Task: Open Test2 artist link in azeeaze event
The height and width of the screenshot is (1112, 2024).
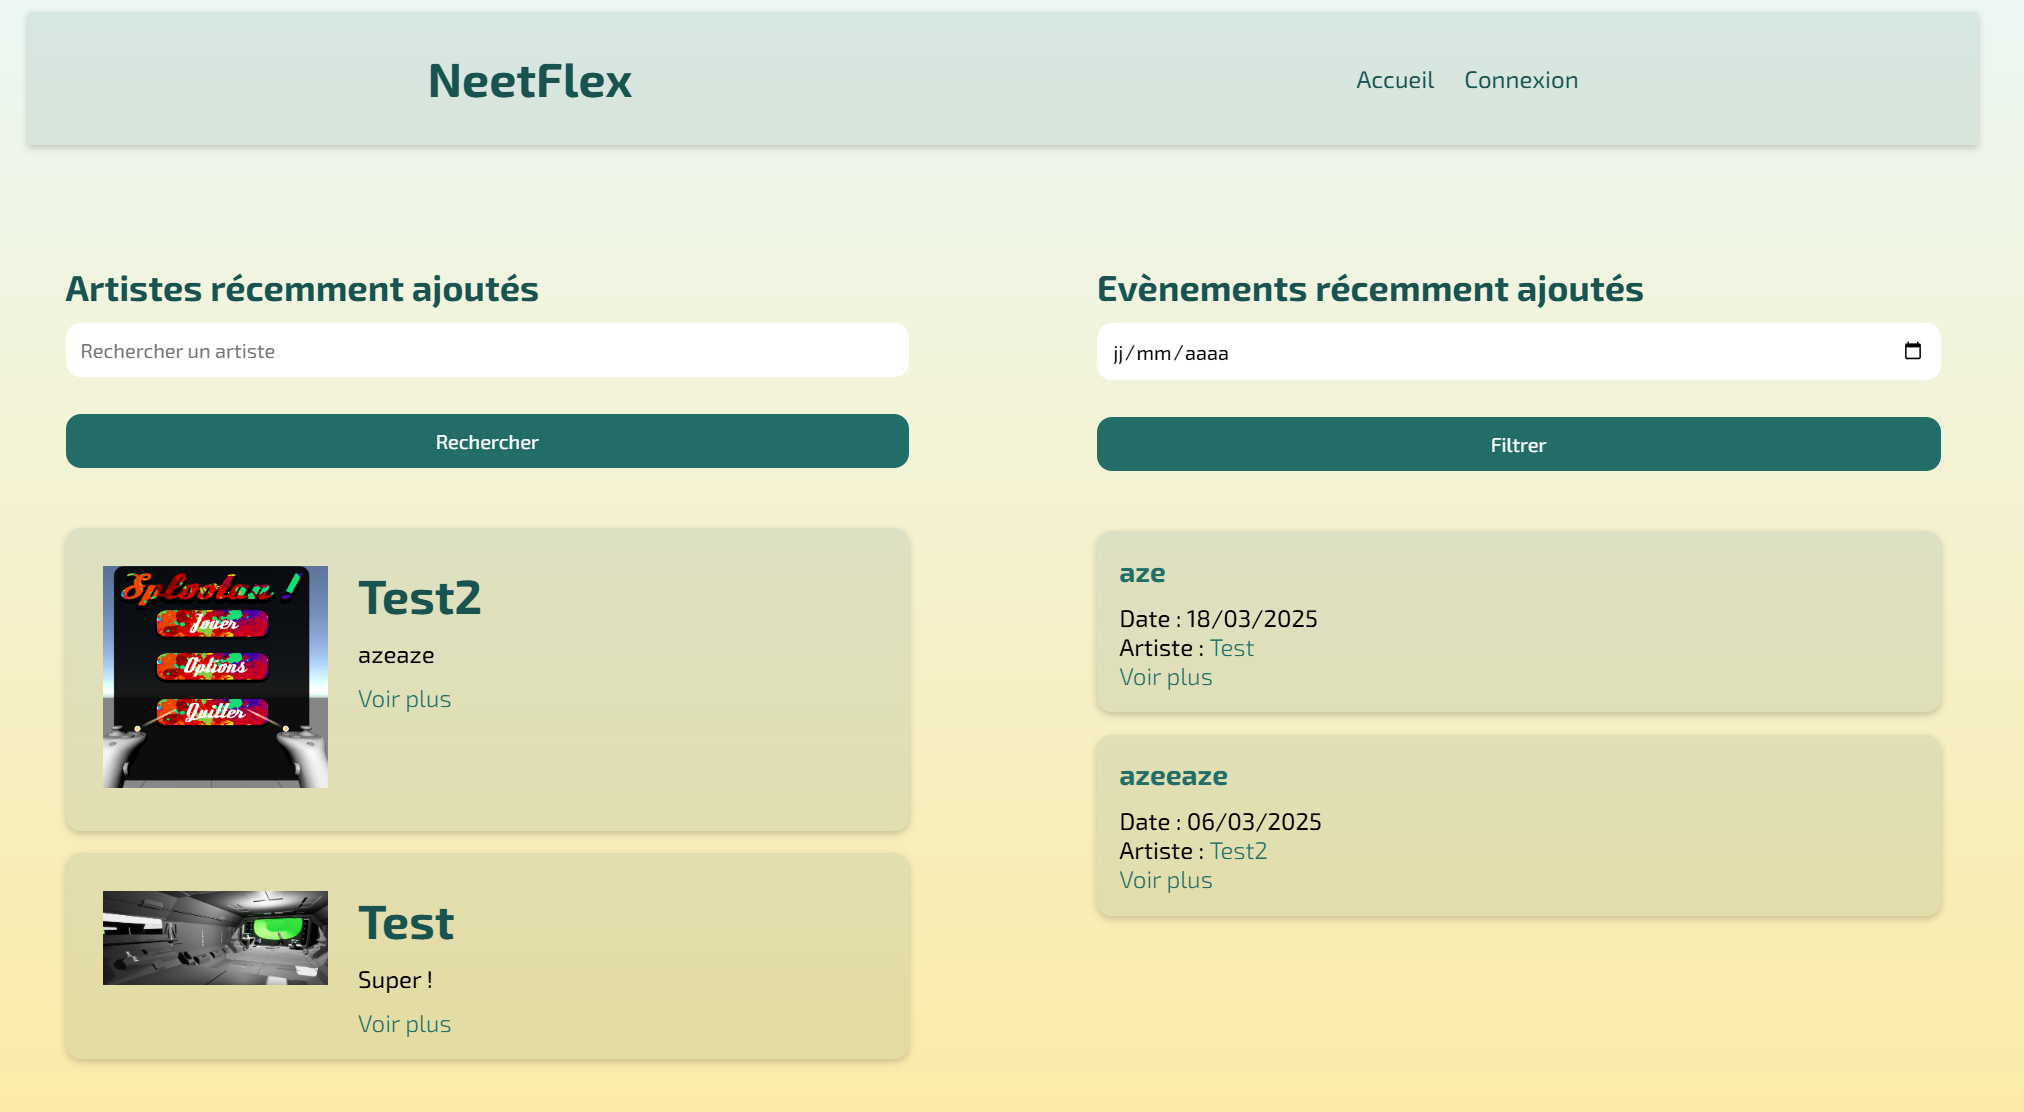Action: pos(1238,851)
